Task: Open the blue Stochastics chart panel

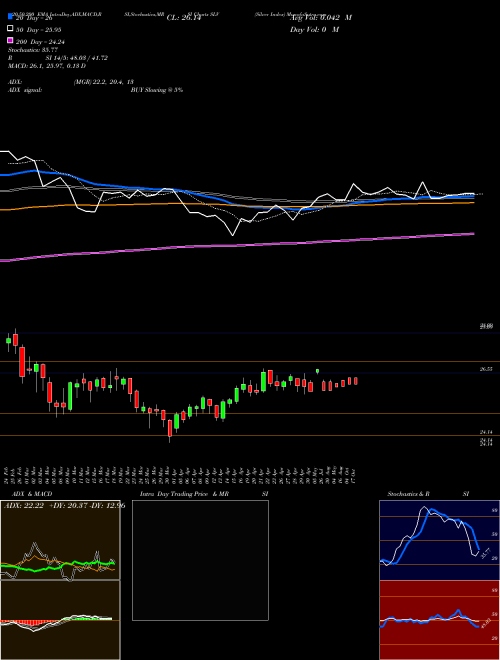Action: 439,540
